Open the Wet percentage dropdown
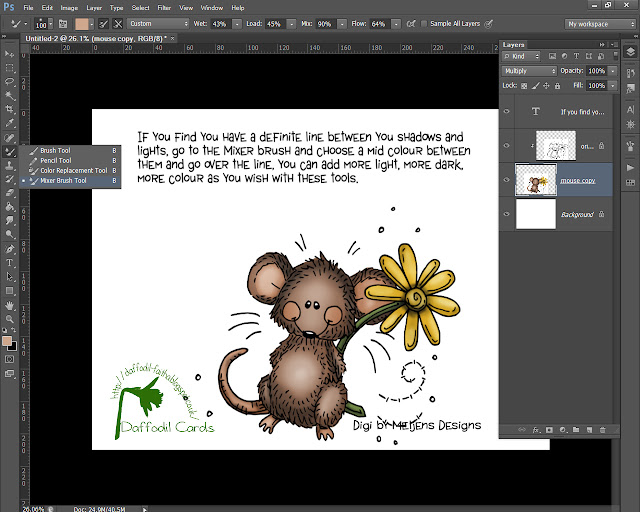Screen dimensions: 640x512 [237, 24]
